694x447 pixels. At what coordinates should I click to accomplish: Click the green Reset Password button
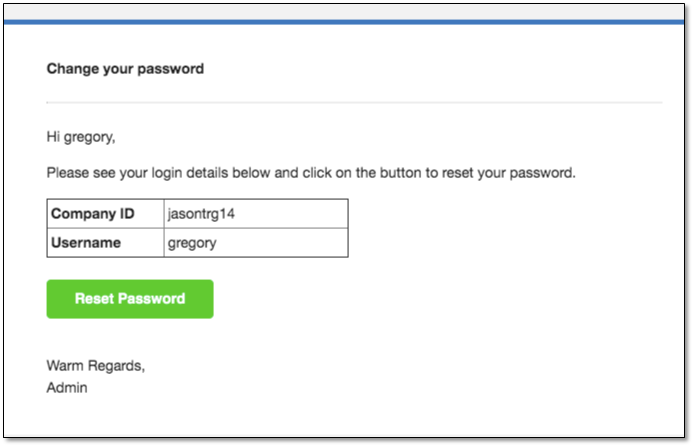click(x=130, y=299)
